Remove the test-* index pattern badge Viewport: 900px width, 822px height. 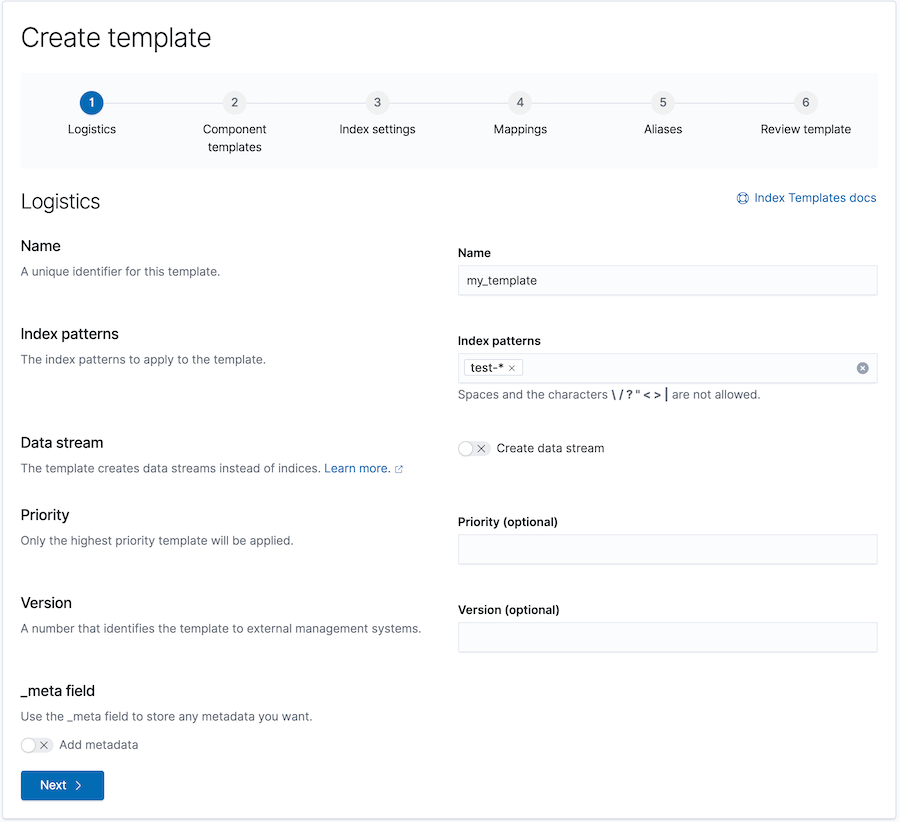(x=511, y=367)
